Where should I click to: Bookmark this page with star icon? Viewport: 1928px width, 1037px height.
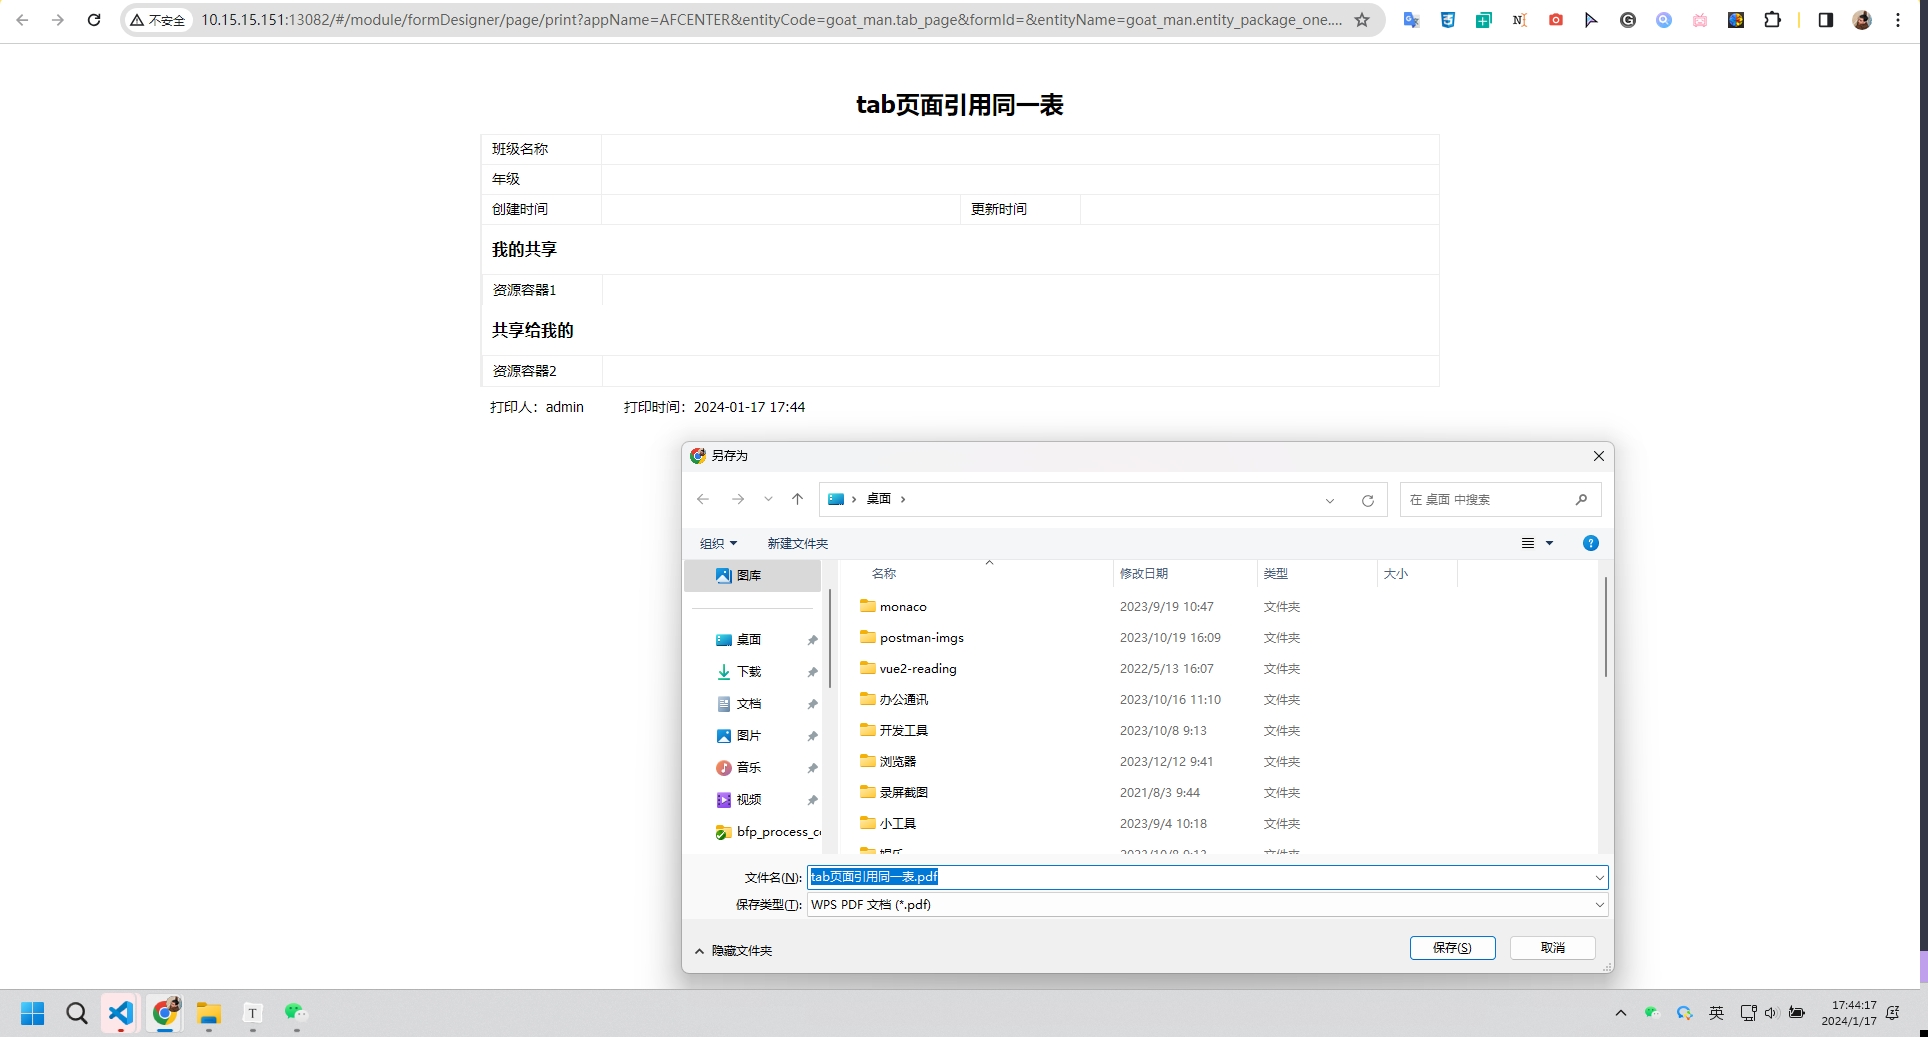pos(1361,20)
